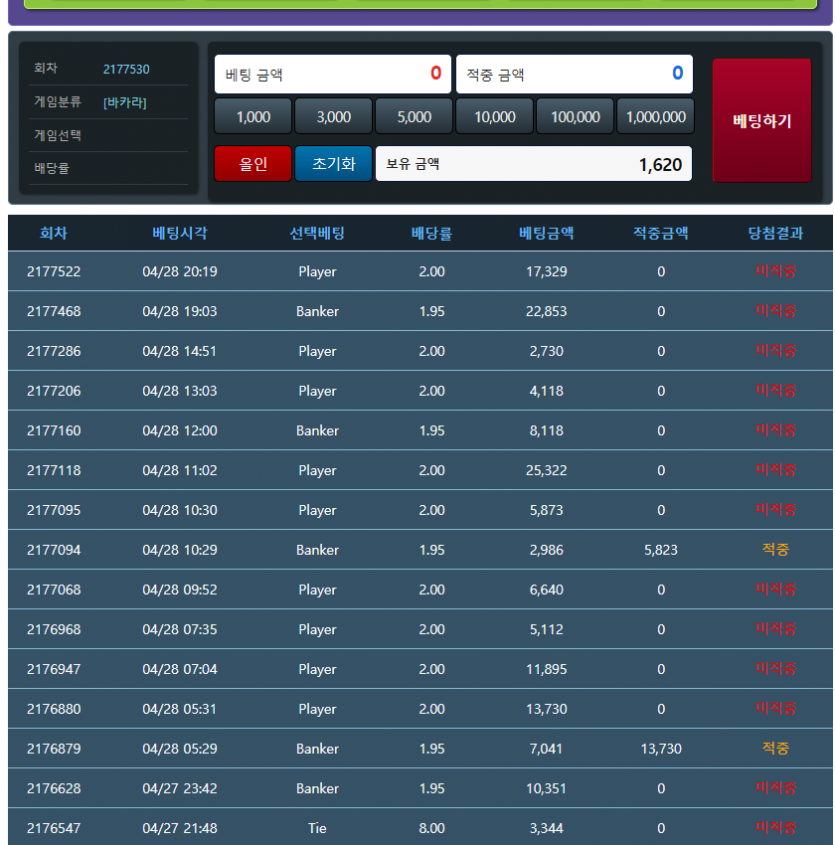Click the 보유 금액 balance field
835x845 pixels.
(x=533, y=164)
